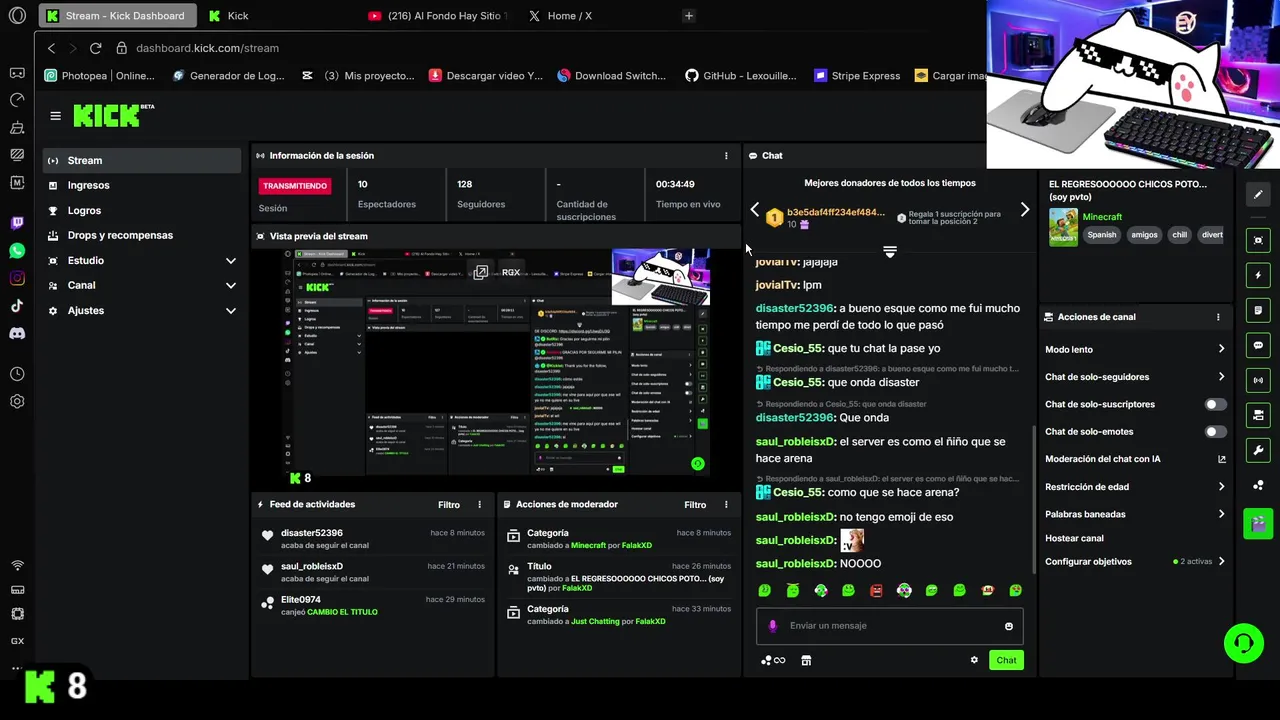Toggle Chat de solo-suscriptores switch

coord(1215,405)
